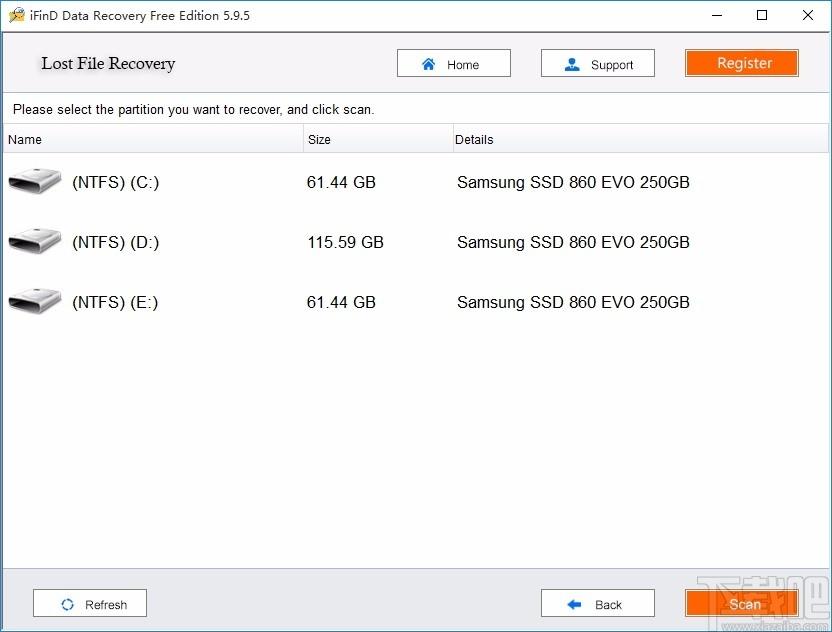
Task: Start Scan of selected partition
Action: coord(741,603)
